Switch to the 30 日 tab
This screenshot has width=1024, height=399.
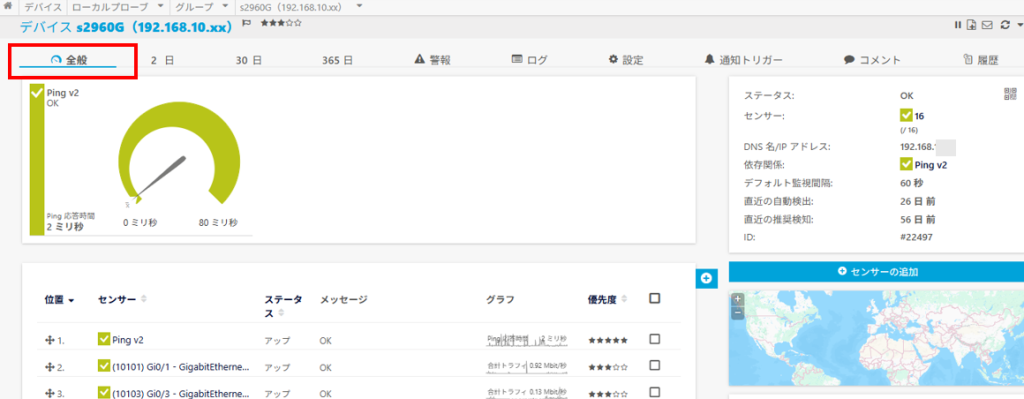tap(249, 60)
